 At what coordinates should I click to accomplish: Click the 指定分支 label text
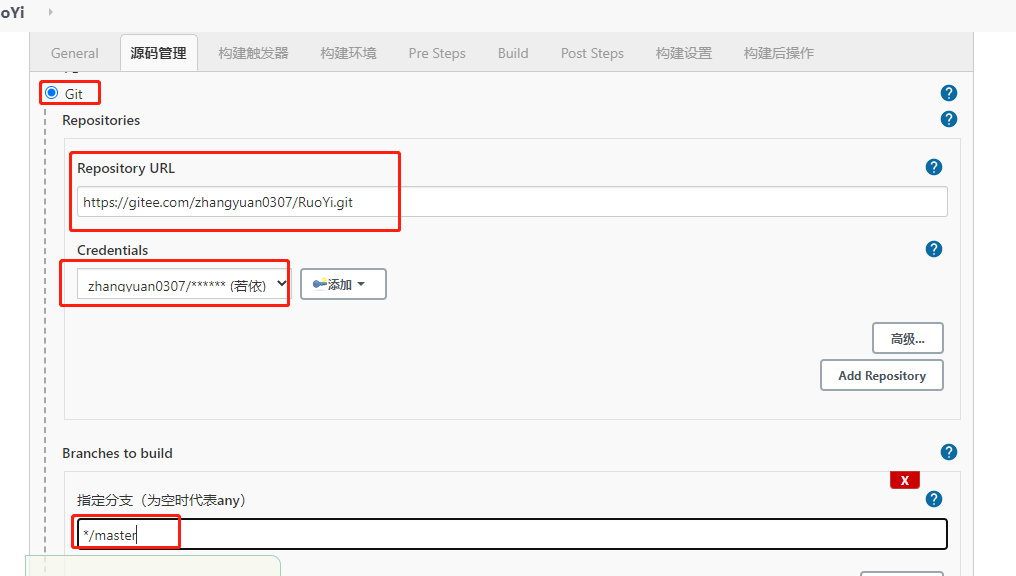[x=161, y=500]
